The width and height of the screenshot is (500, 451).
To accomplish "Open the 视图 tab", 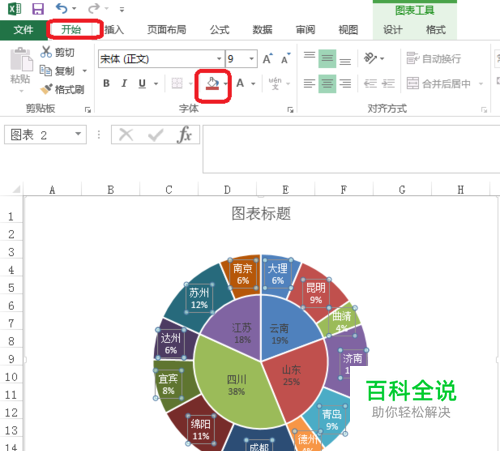I will click(x=348, y=30).
